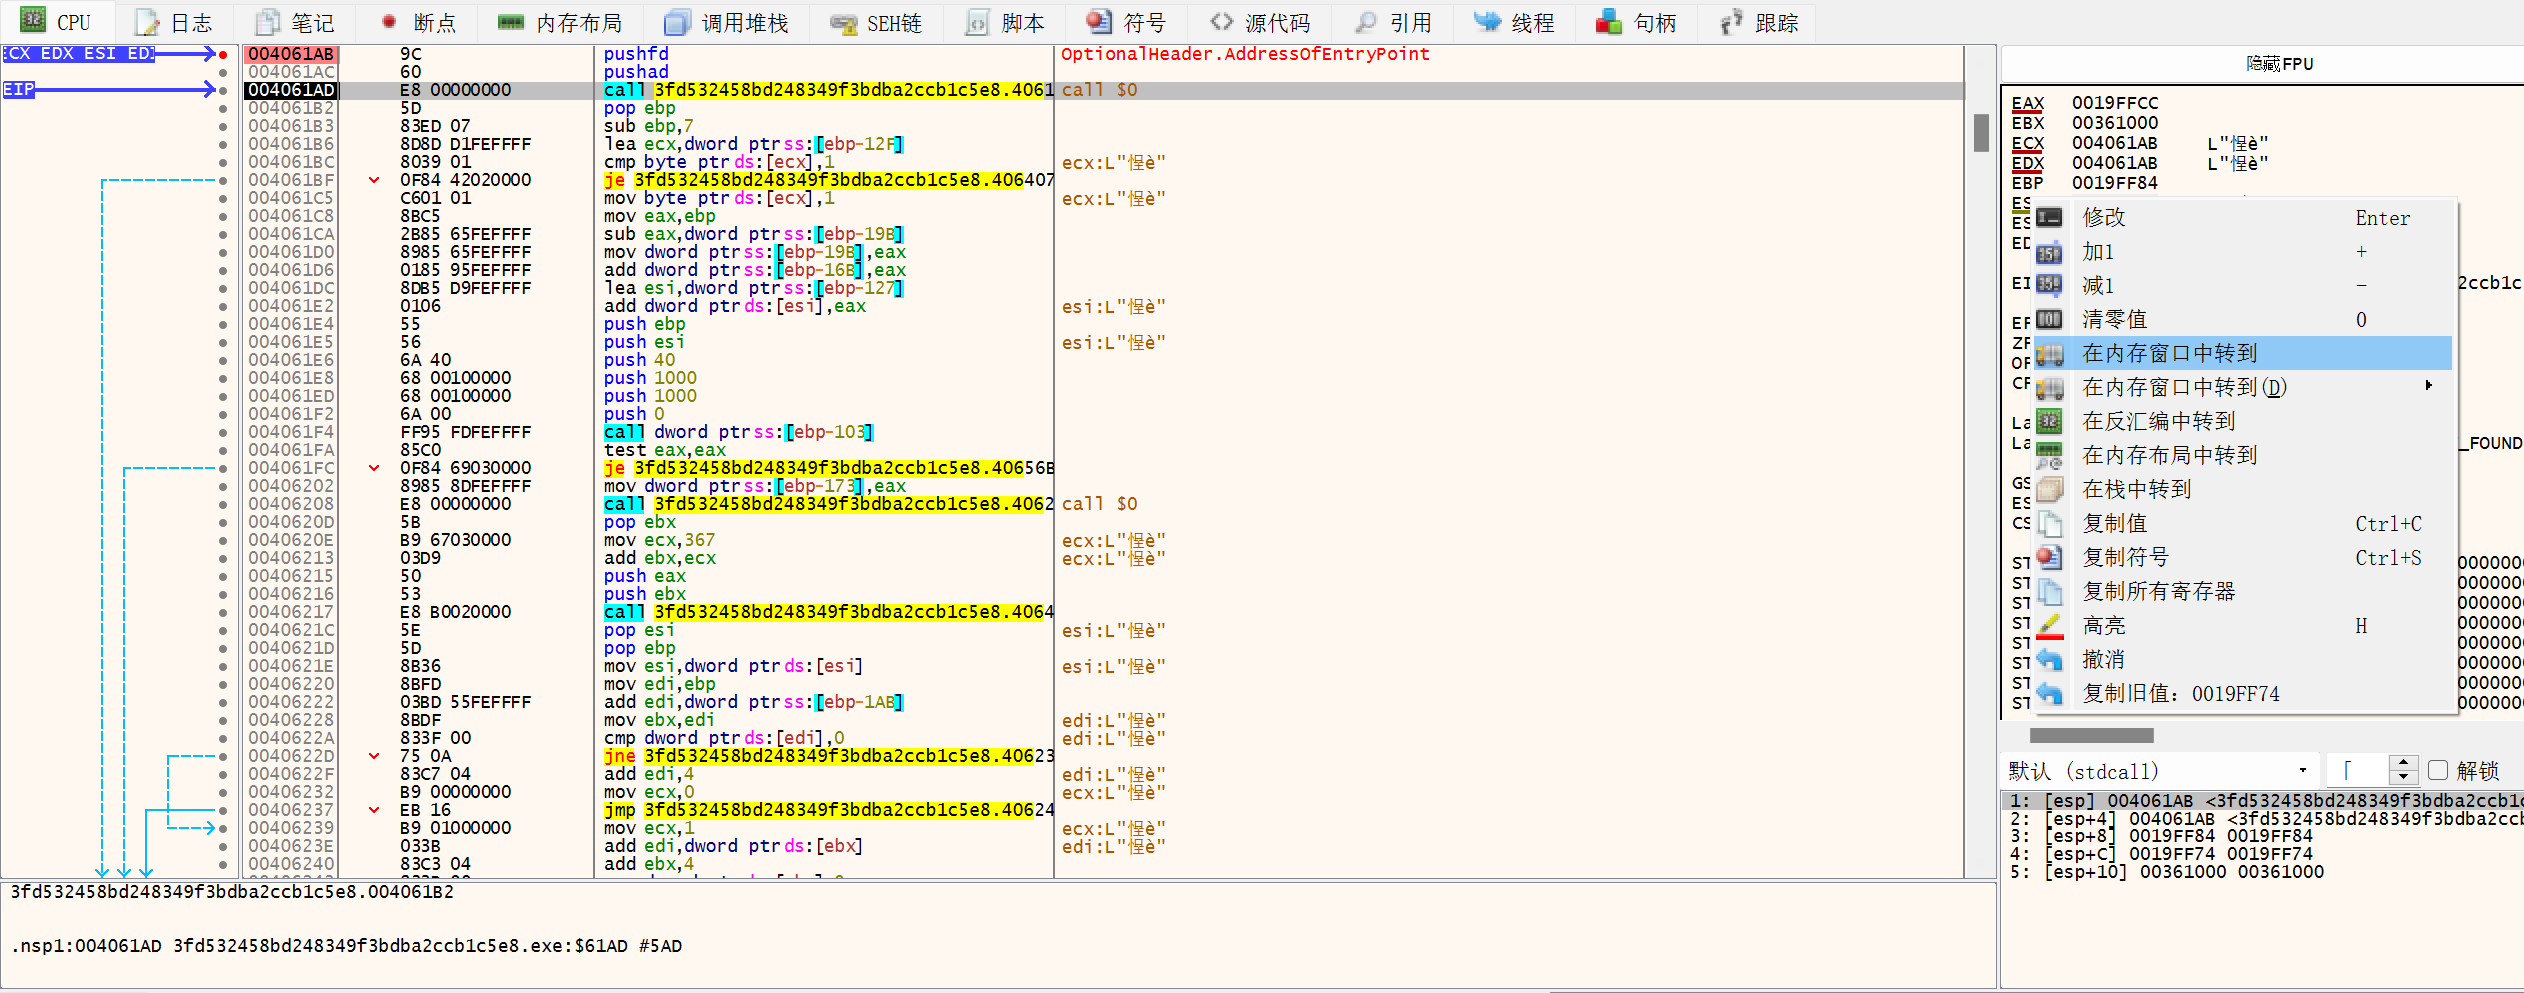Toggle breakpoint dot at address 004061F4

tap(223, 432)
